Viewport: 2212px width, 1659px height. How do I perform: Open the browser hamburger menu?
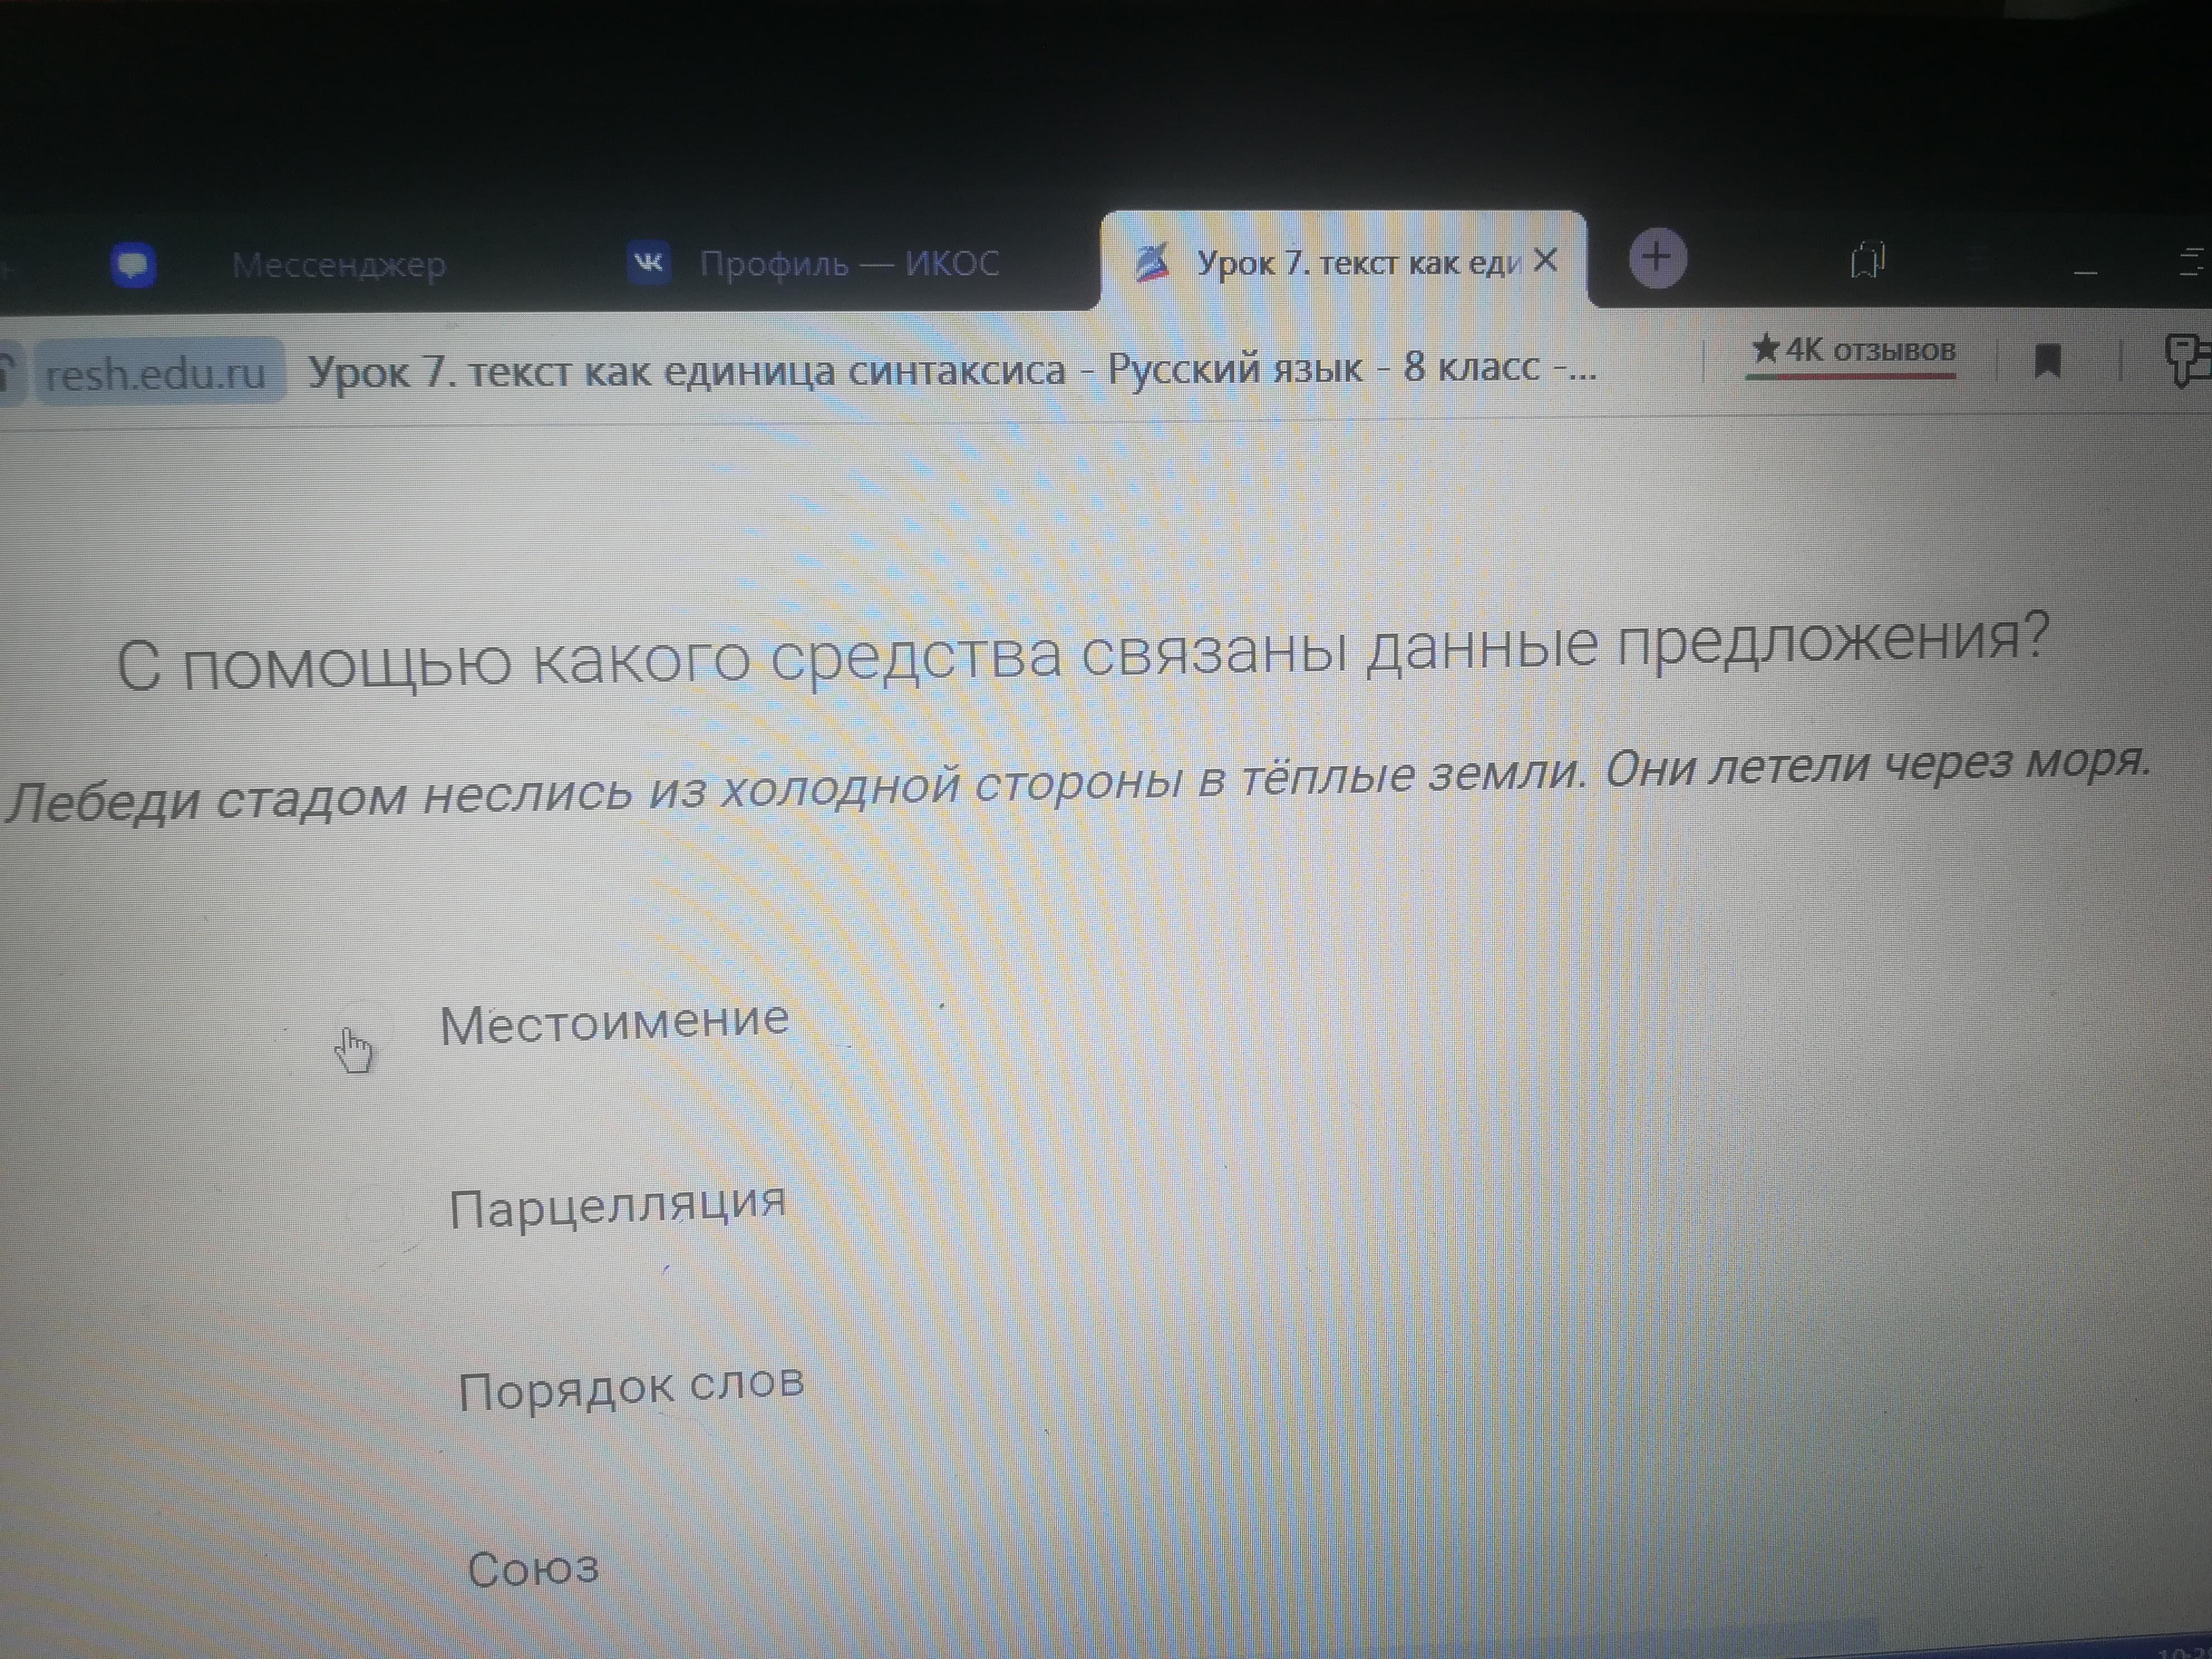pyautogui.click(x=2193, y=262)
